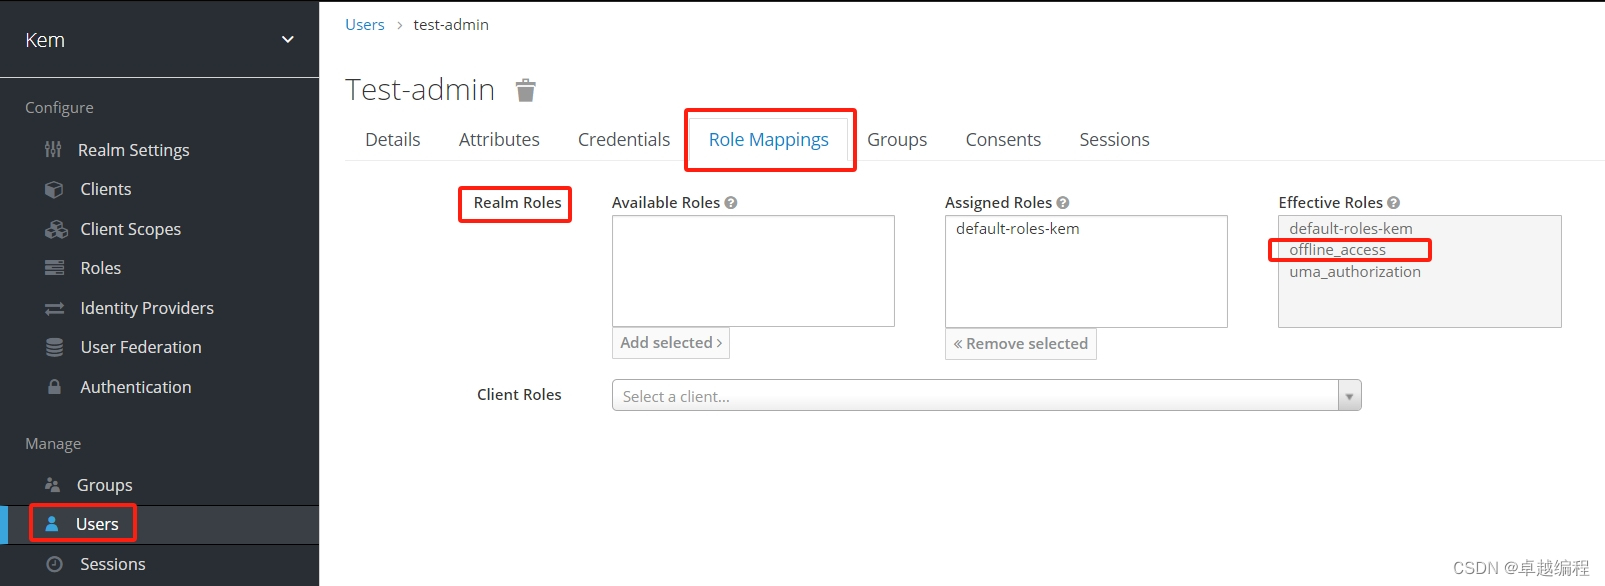1605x586 pixels.
Task: Open Realm Settings in the sidebar
Action: pos(134,150)
